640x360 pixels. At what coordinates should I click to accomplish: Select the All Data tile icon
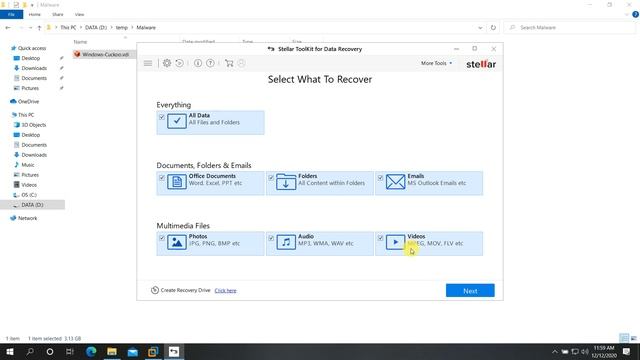point(177,121)
